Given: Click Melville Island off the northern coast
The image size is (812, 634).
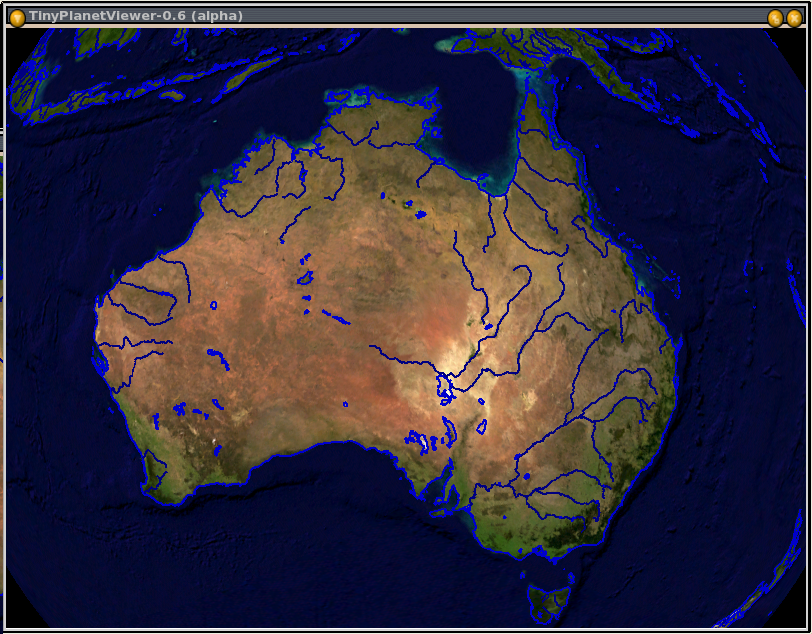Looking at the screenshot, I should (345, 99).
